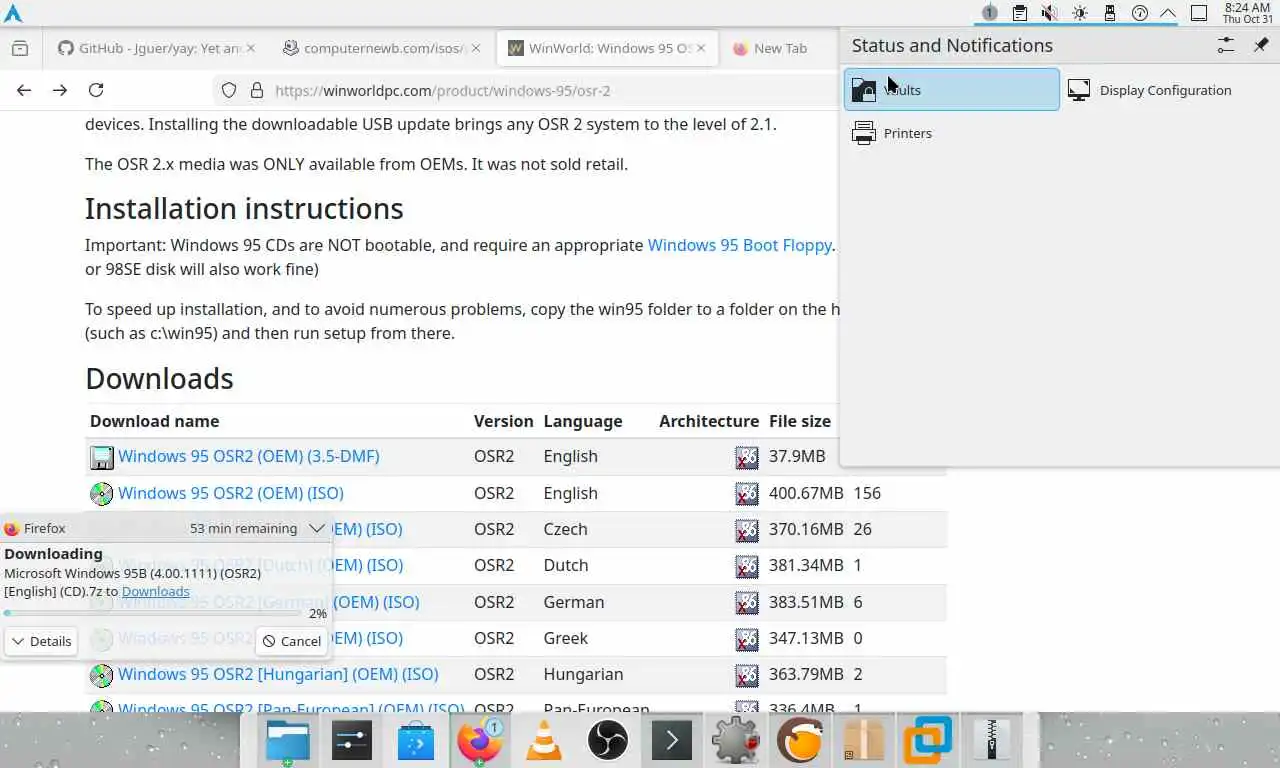Switch to the computernewb.com/isos tab
Image resolution: width=1280 pixels, height=768 pixels.
(382, 48)
